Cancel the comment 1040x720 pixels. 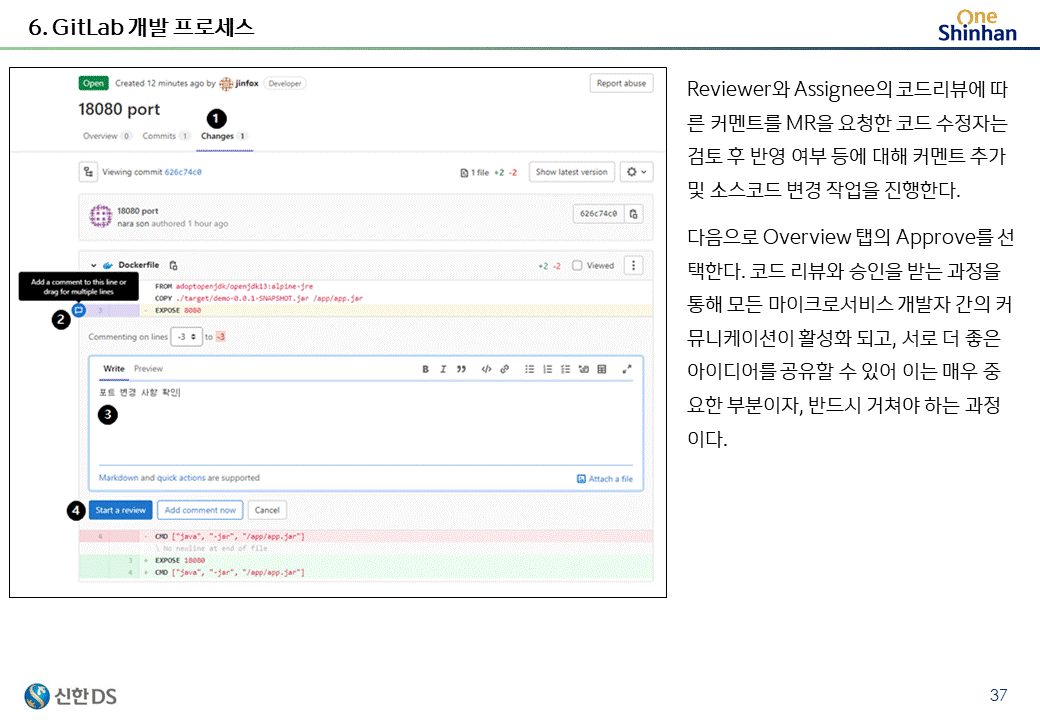267,510
